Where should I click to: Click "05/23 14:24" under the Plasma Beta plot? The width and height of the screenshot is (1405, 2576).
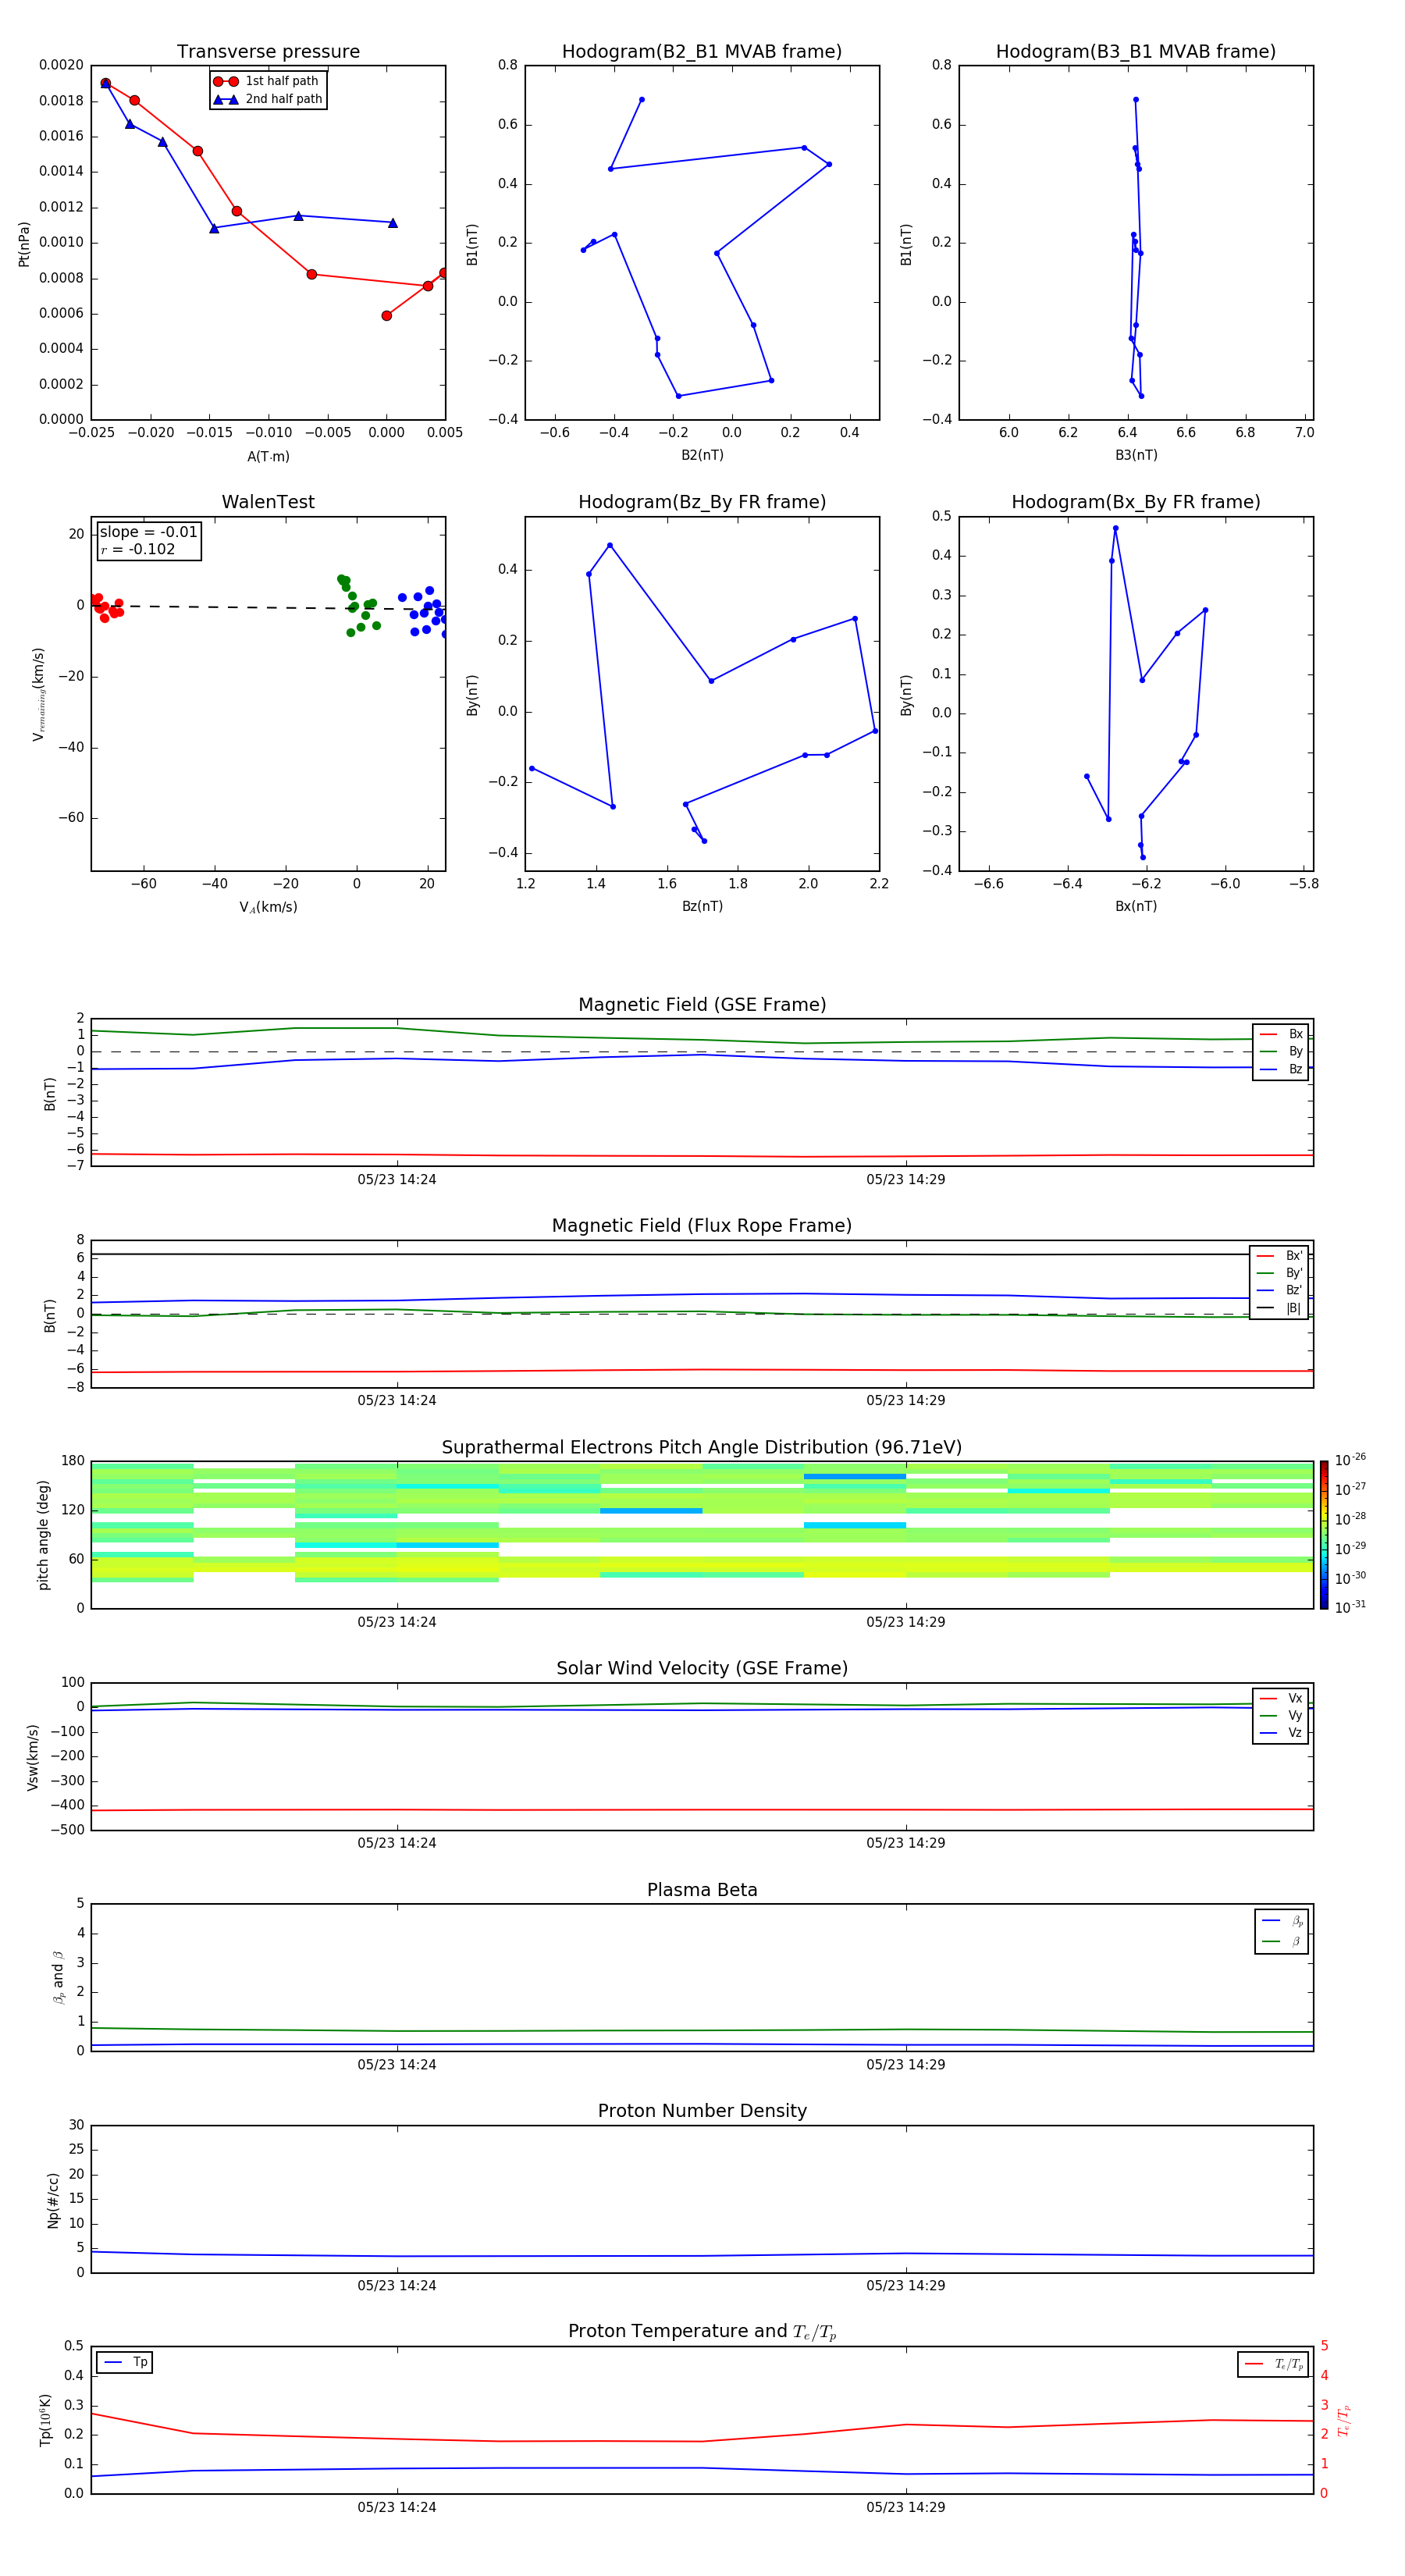click(x=397, y=2065)
